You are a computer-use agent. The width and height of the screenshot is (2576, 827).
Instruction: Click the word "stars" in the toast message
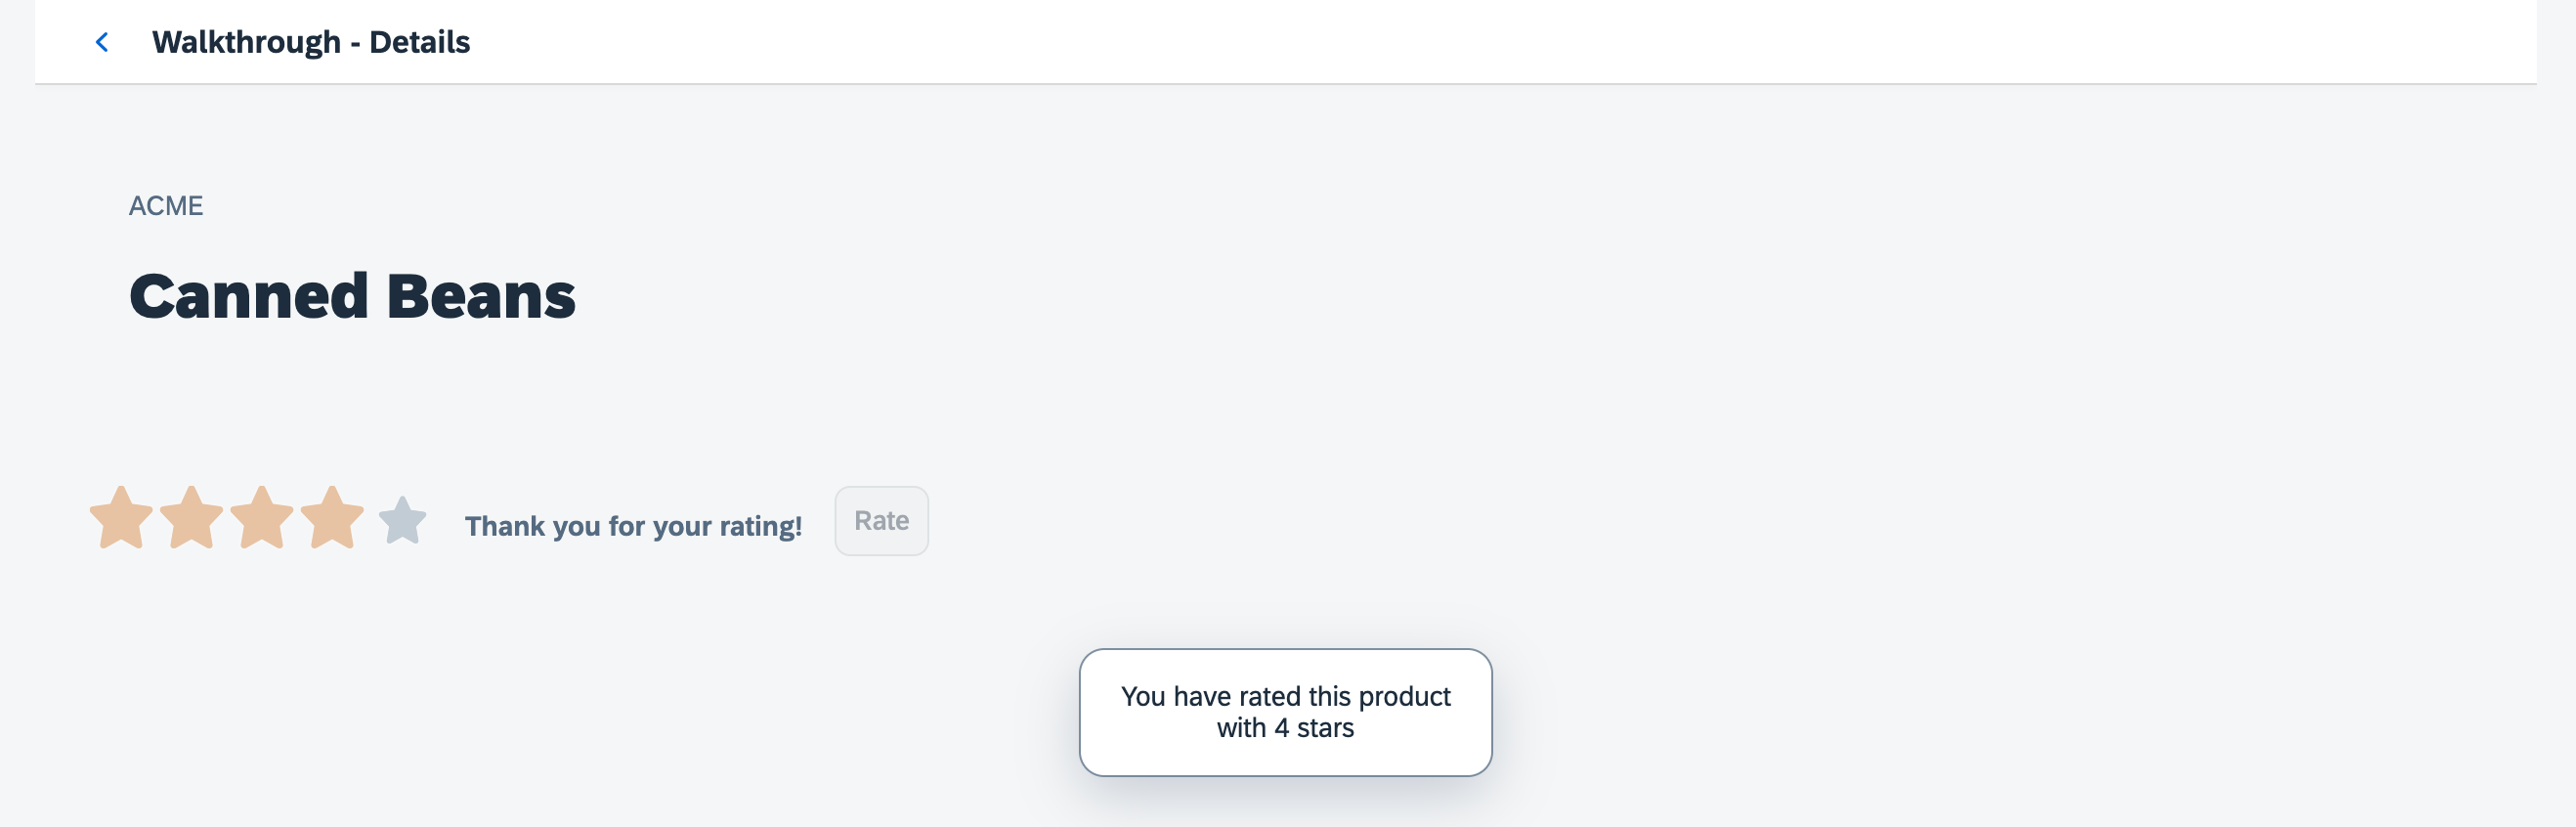pos(1325,728)
